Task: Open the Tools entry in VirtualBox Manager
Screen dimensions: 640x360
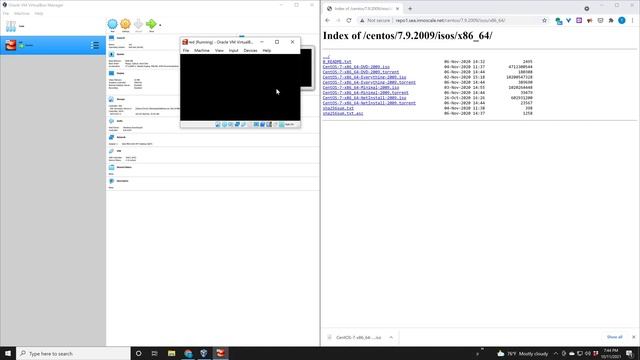Action: (53, 26)
